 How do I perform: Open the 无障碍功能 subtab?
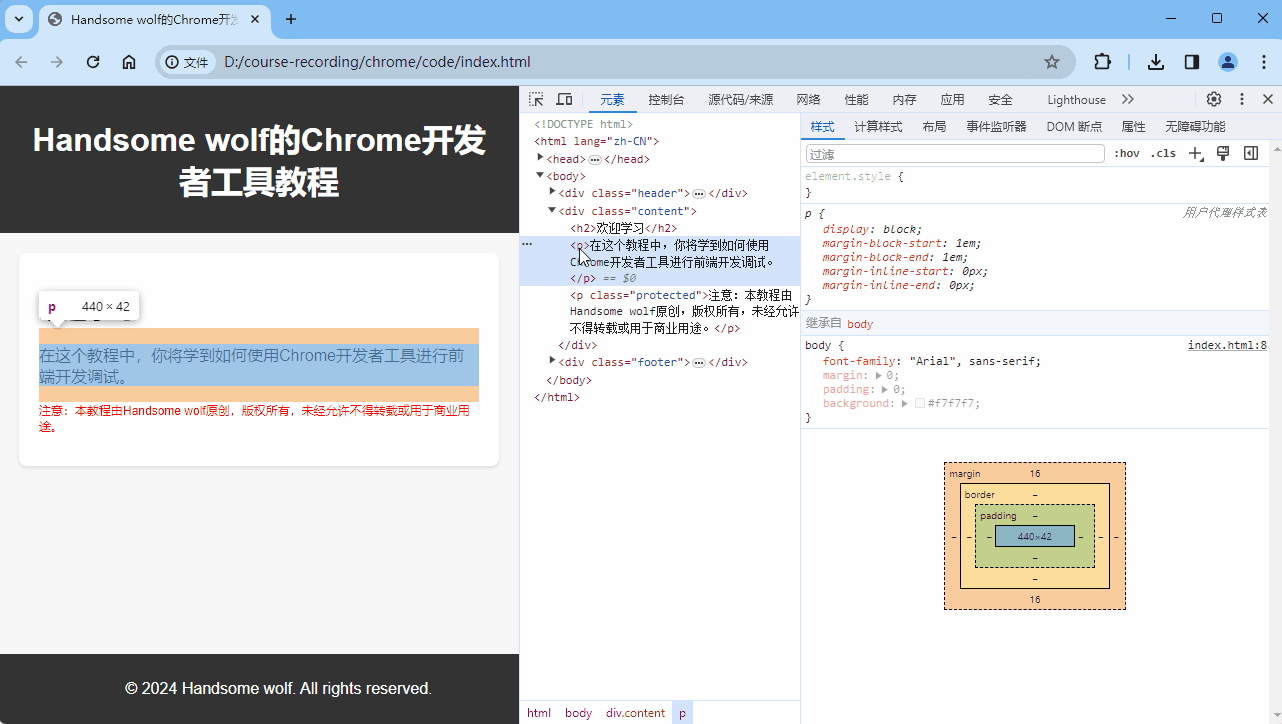1195,127
